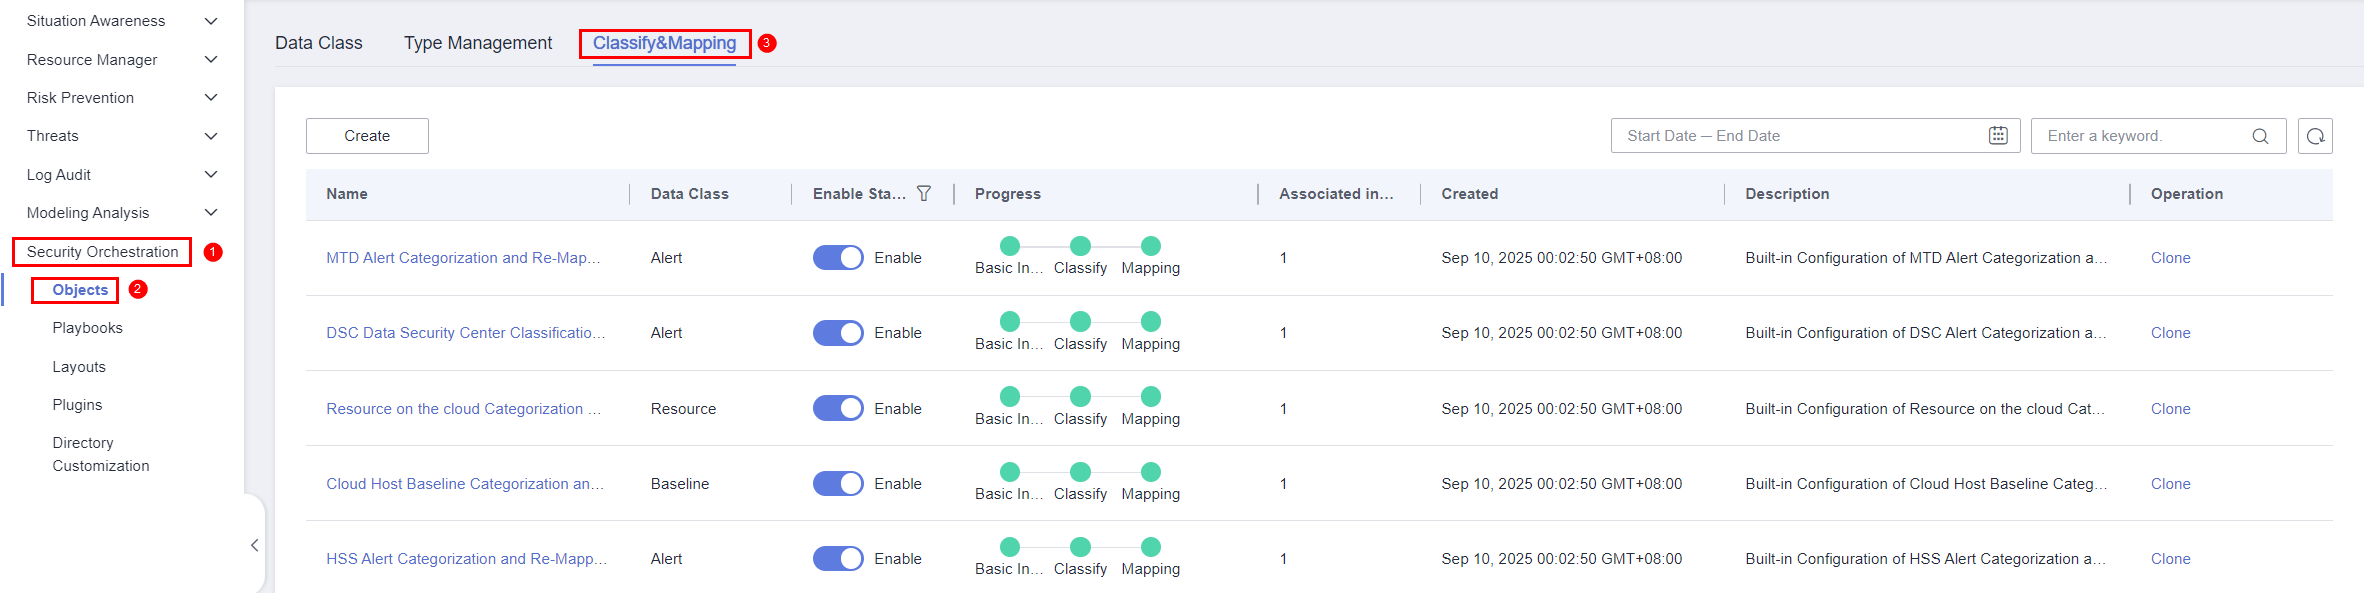
Task: Click Basic Info step dot in Resource row
Action: [1010, 396]
